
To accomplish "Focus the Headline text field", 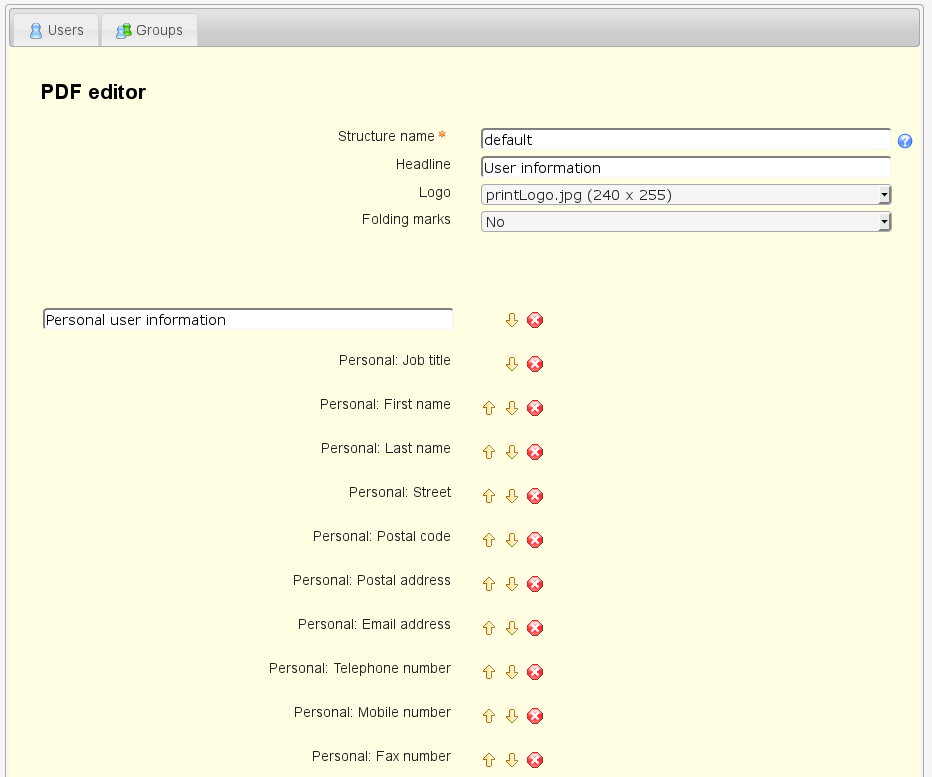I will 685,168.
